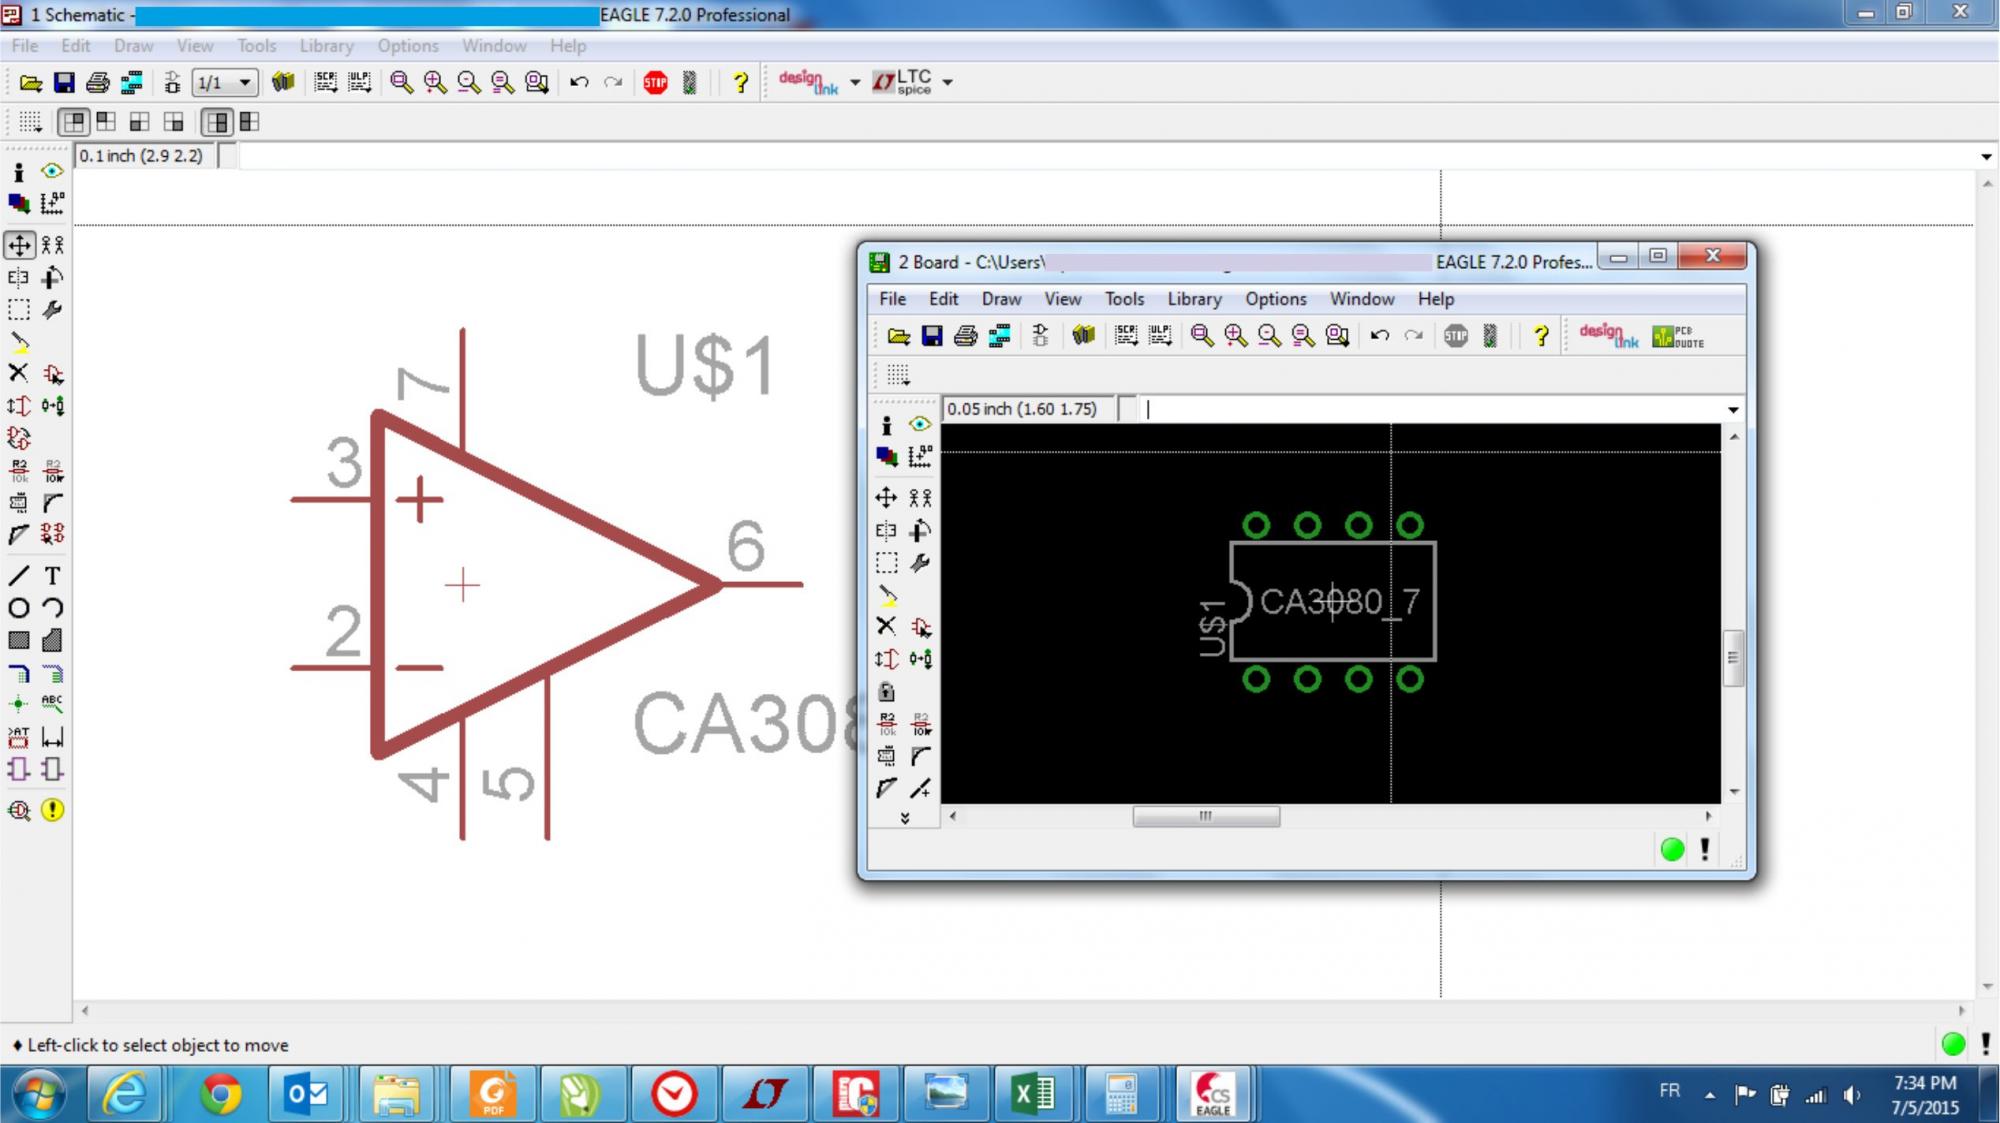The width and height of the screenshot is (2000, 1123).
Task: Run a ULP from the Board toolbar
Action: pos(1160,336)
